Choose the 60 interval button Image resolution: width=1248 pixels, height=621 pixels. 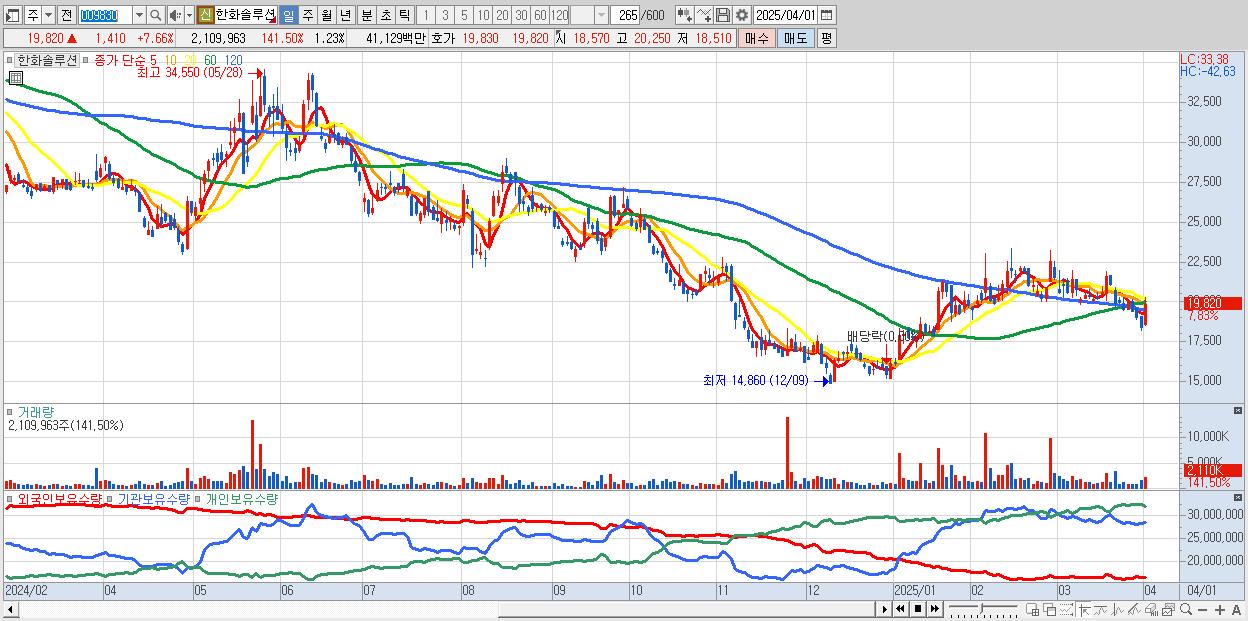pos(540,15)
